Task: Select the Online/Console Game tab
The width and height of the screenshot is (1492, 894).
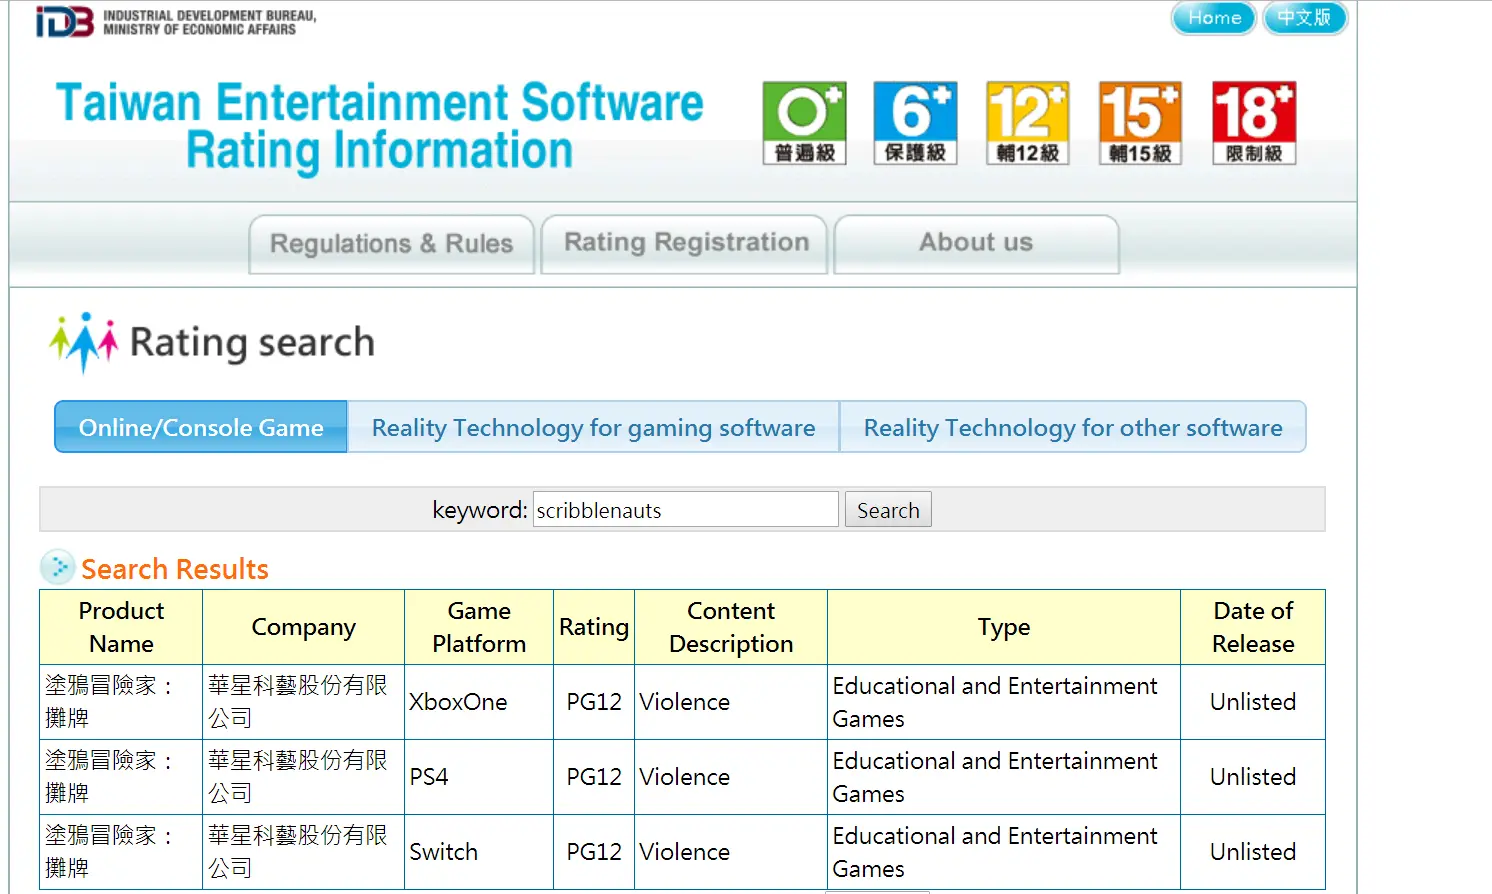Action: click(201, 427)
